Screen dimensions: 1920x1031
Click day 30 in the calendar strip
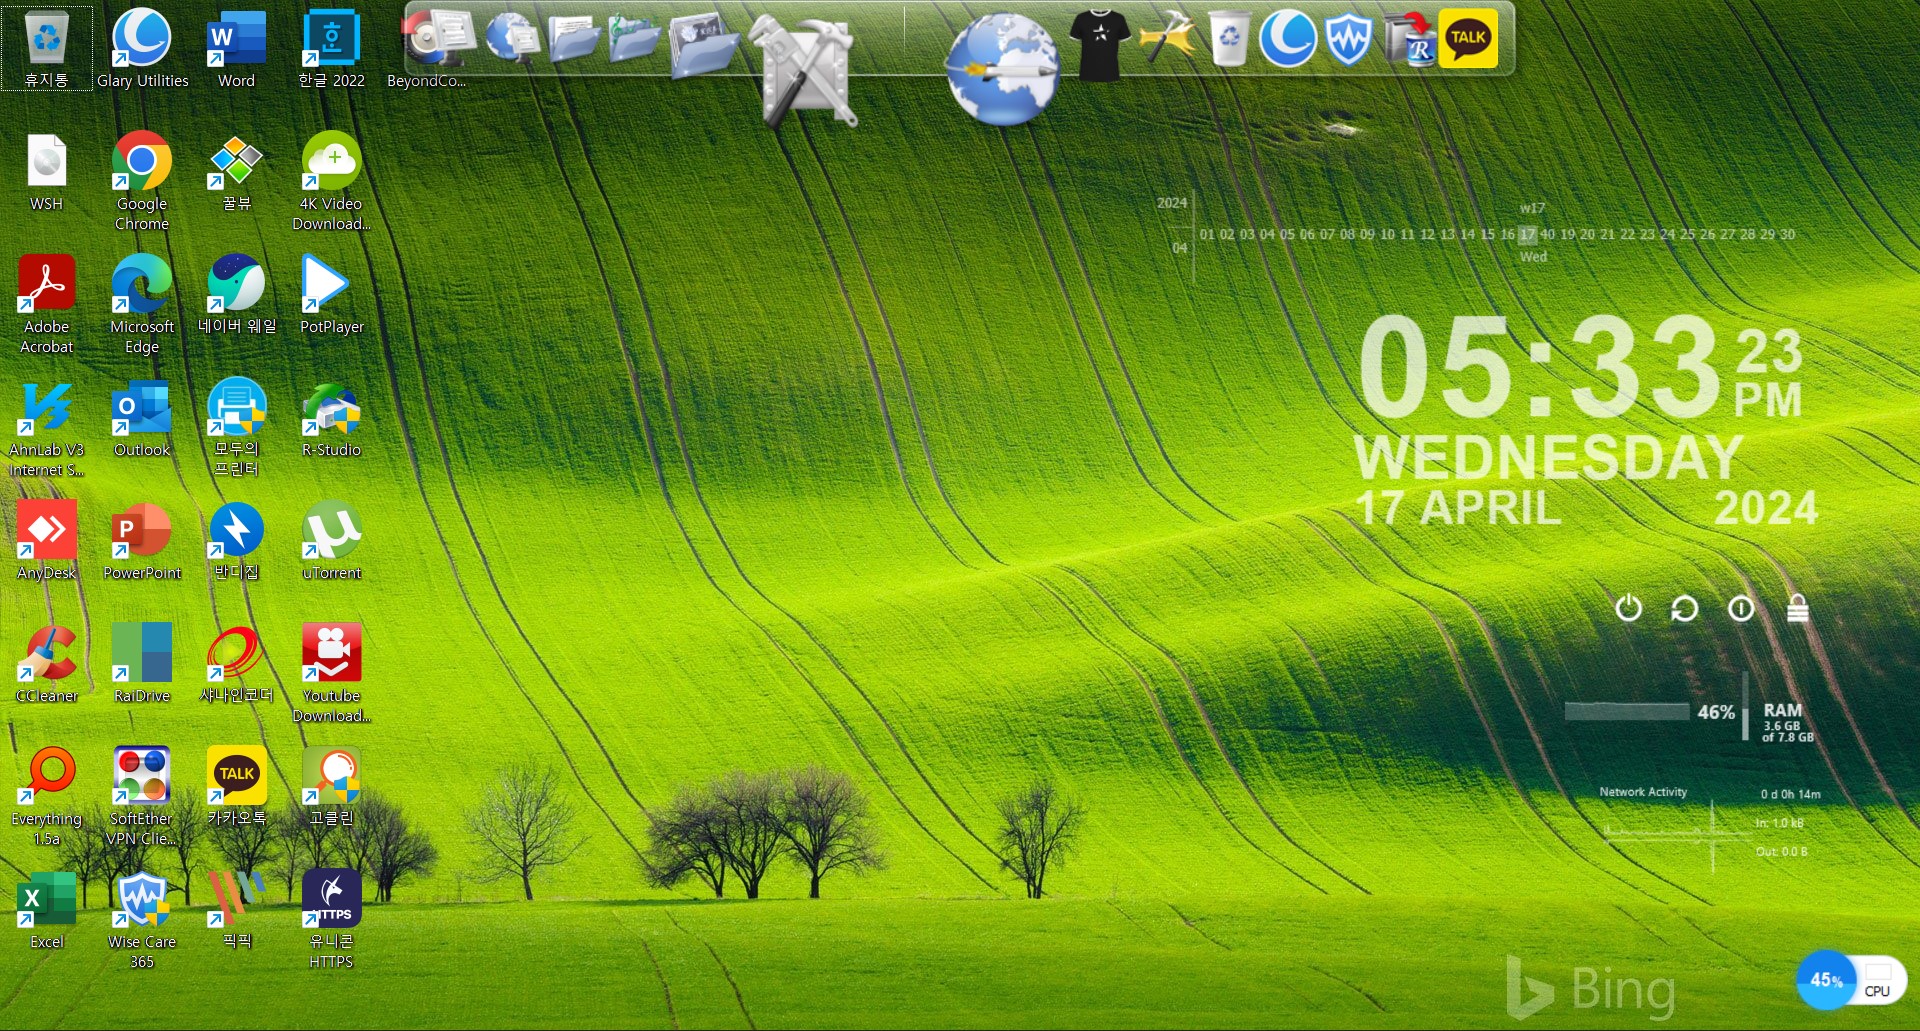[1787, 234]
